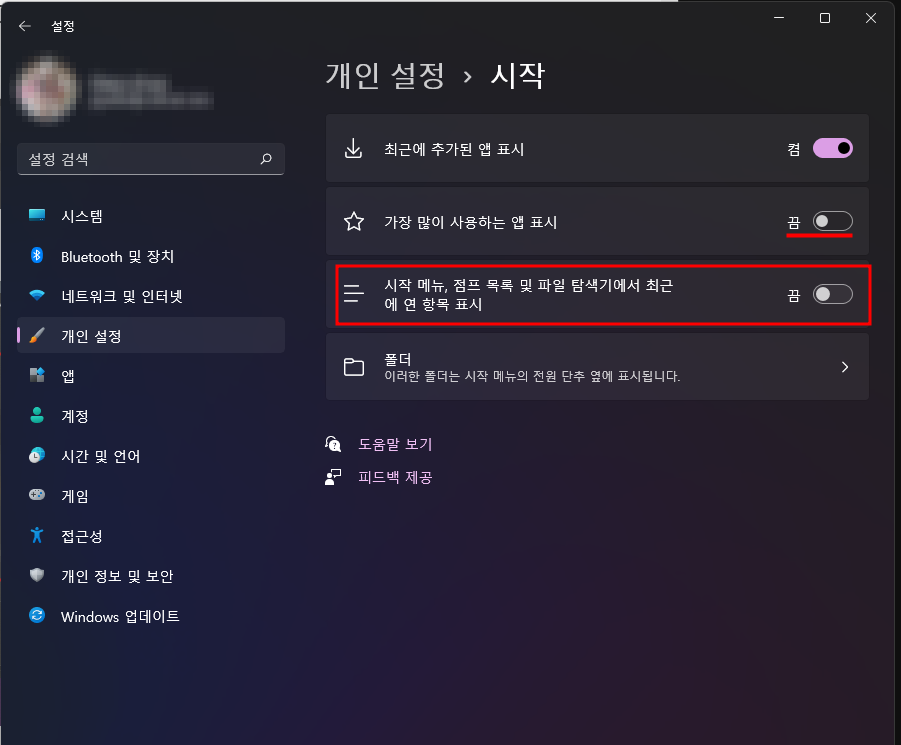The height and width of the screenshot is (745, 901).
Task: Click the Windows Update refresh icon
Action: pos(37,615)
